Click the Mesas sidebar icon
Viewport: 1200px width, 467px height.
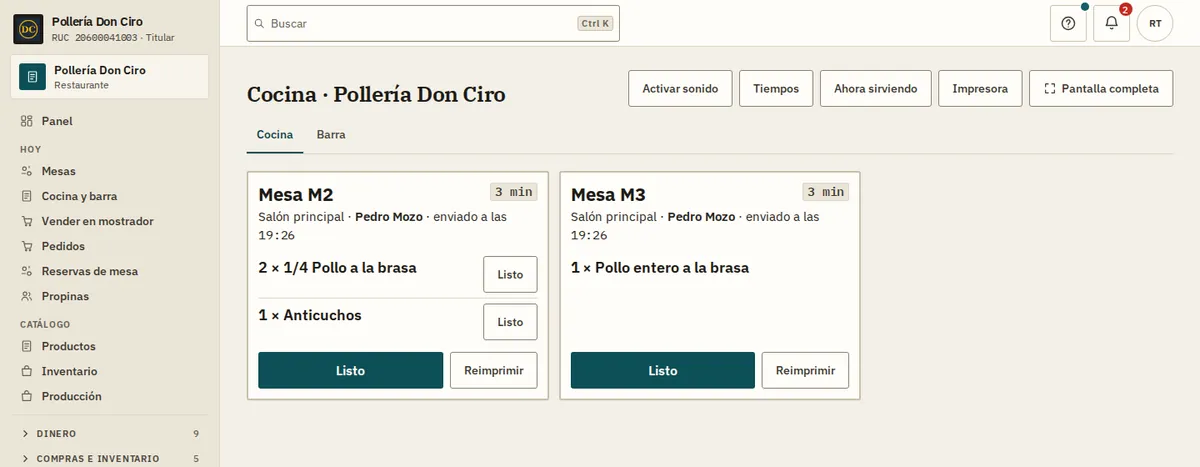[27, 171]
